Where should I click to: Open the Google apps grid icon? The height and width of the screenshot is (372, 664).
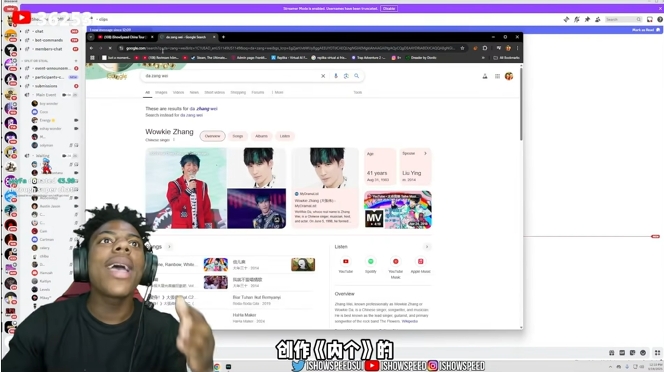[497, 76]
